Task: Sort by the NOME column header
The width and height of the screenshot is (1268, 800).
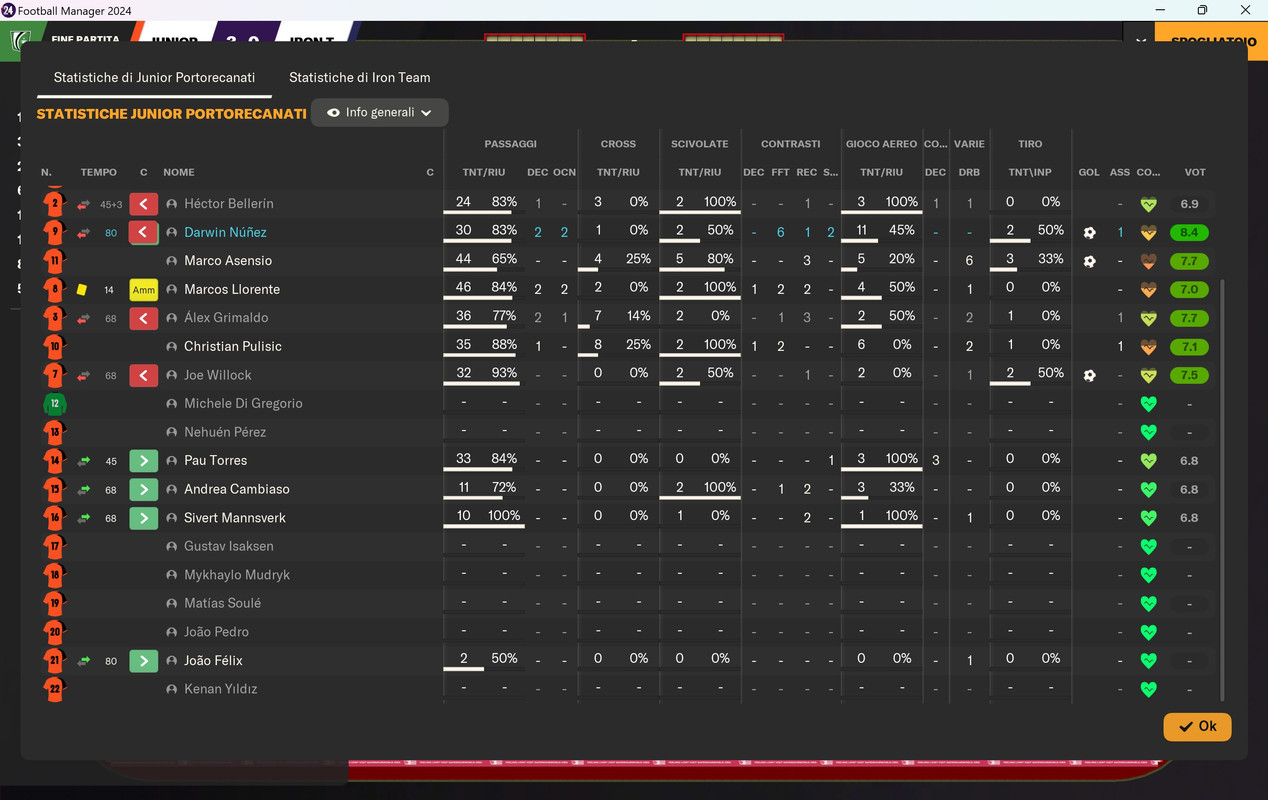Action: tap(179, 172)
